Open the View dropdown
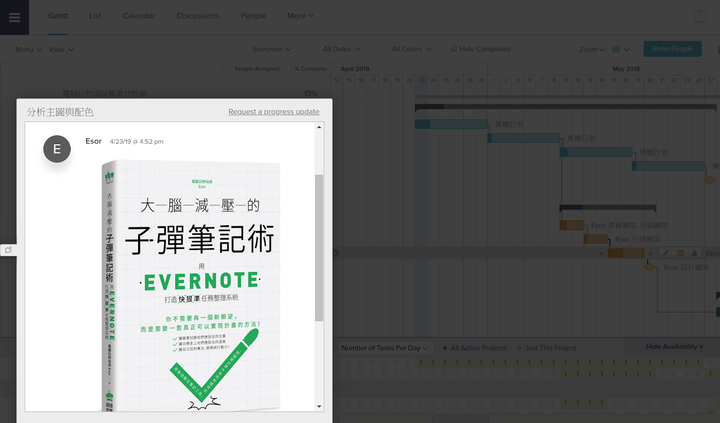 61,49
